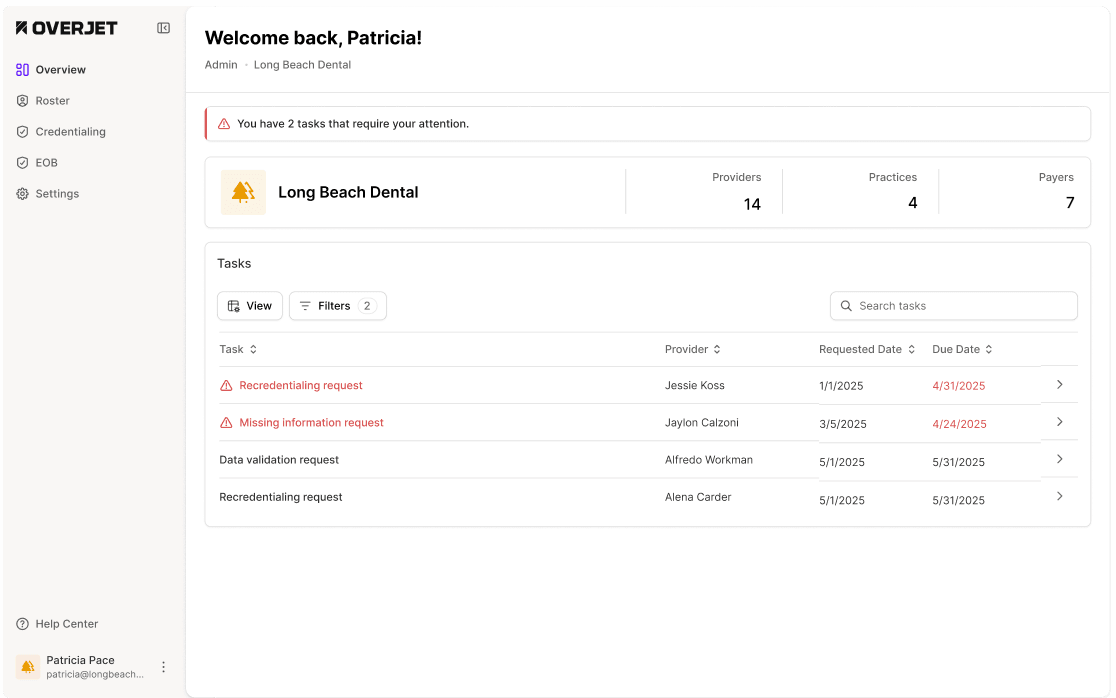Screen dimensions: 1116x698
Task: Open Credentialing from the sidebar
Action: (70, 132)
